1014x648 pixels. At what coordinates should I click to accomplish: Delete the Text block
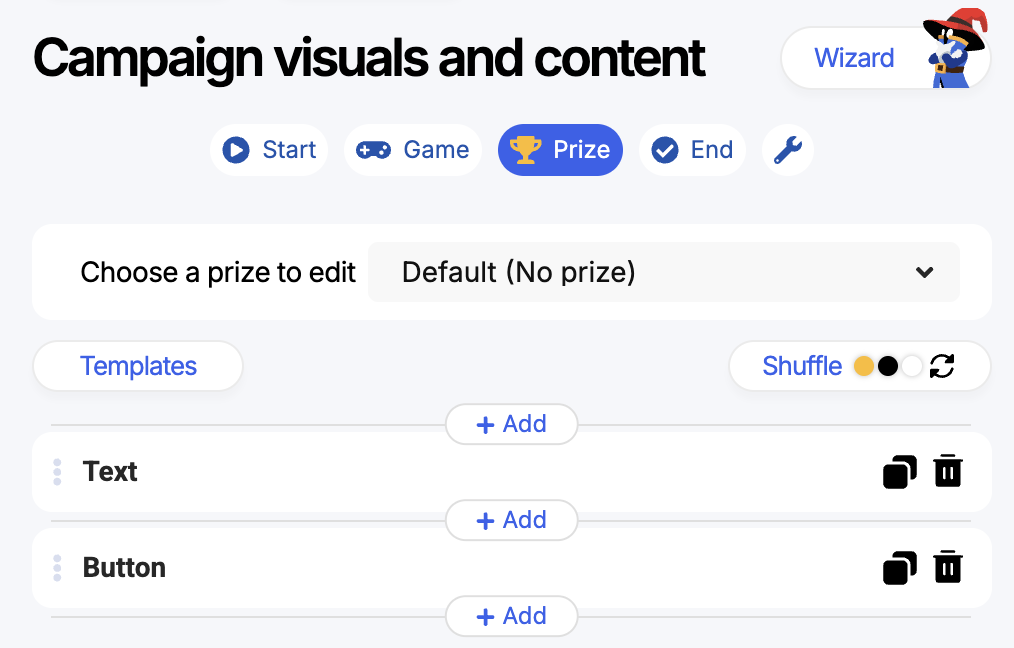948,471
